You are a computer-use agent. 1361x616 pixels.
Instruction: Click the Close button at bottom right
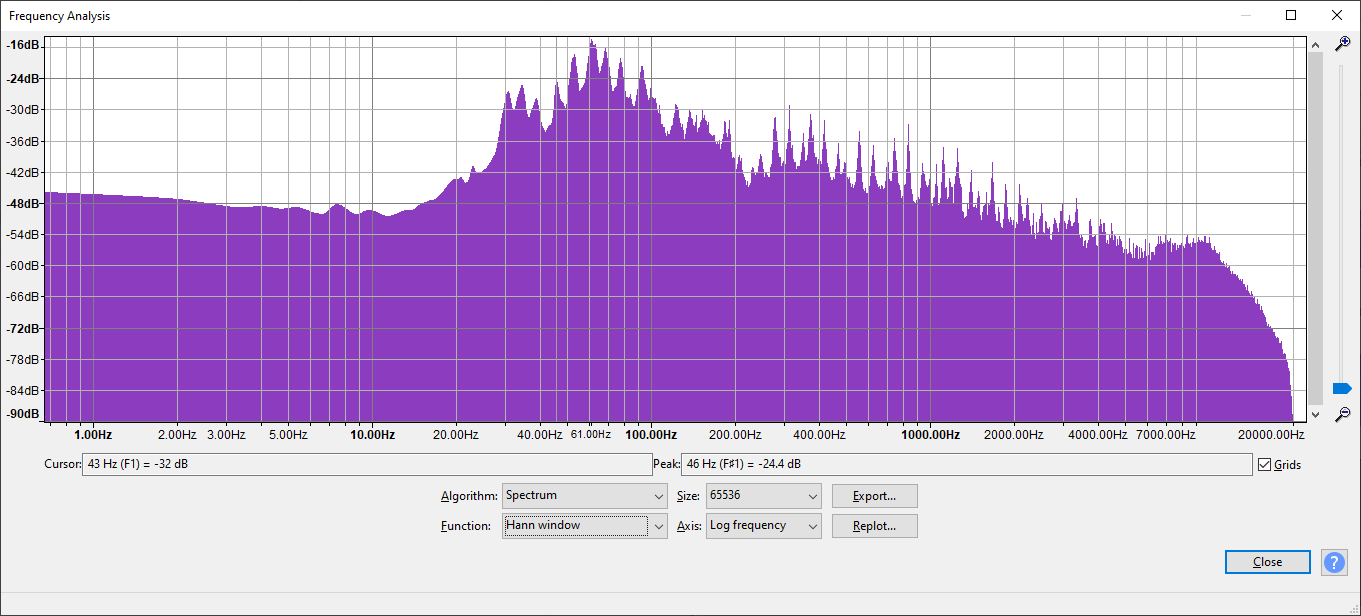pyautogui.click(x=1267, y=562)
